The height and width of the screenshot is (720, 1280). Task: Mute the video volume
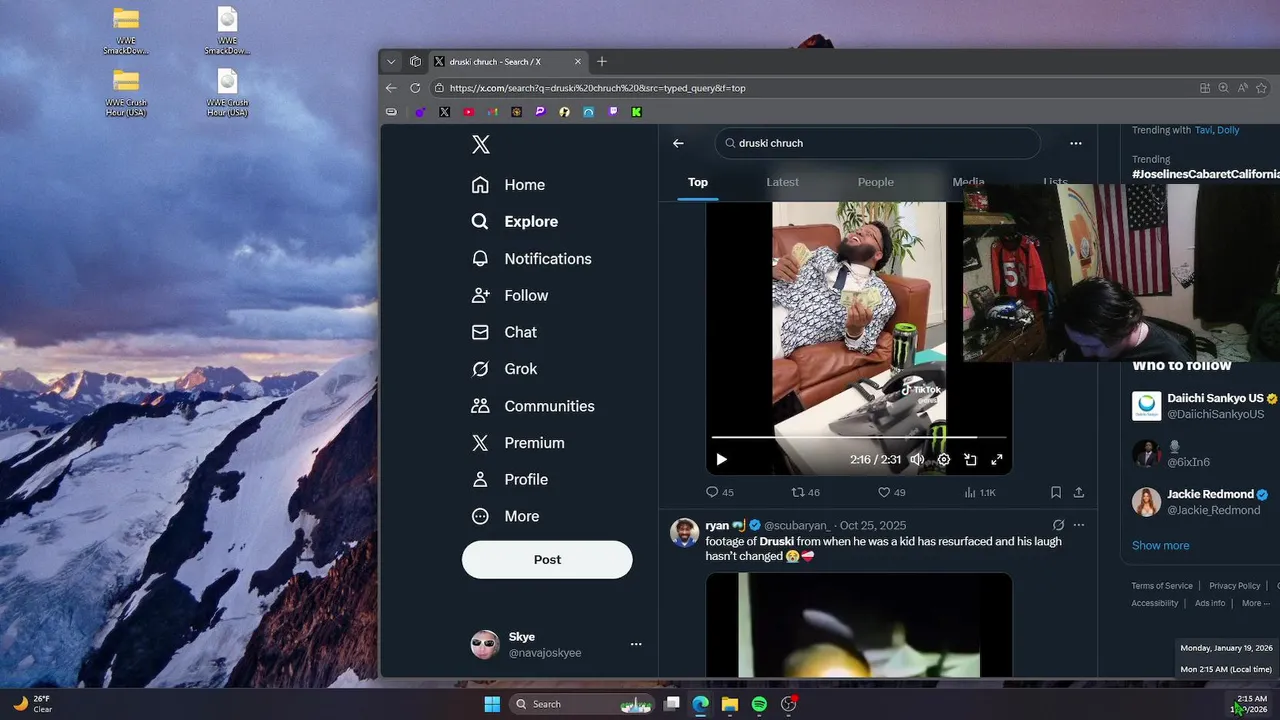coord(917,460)
